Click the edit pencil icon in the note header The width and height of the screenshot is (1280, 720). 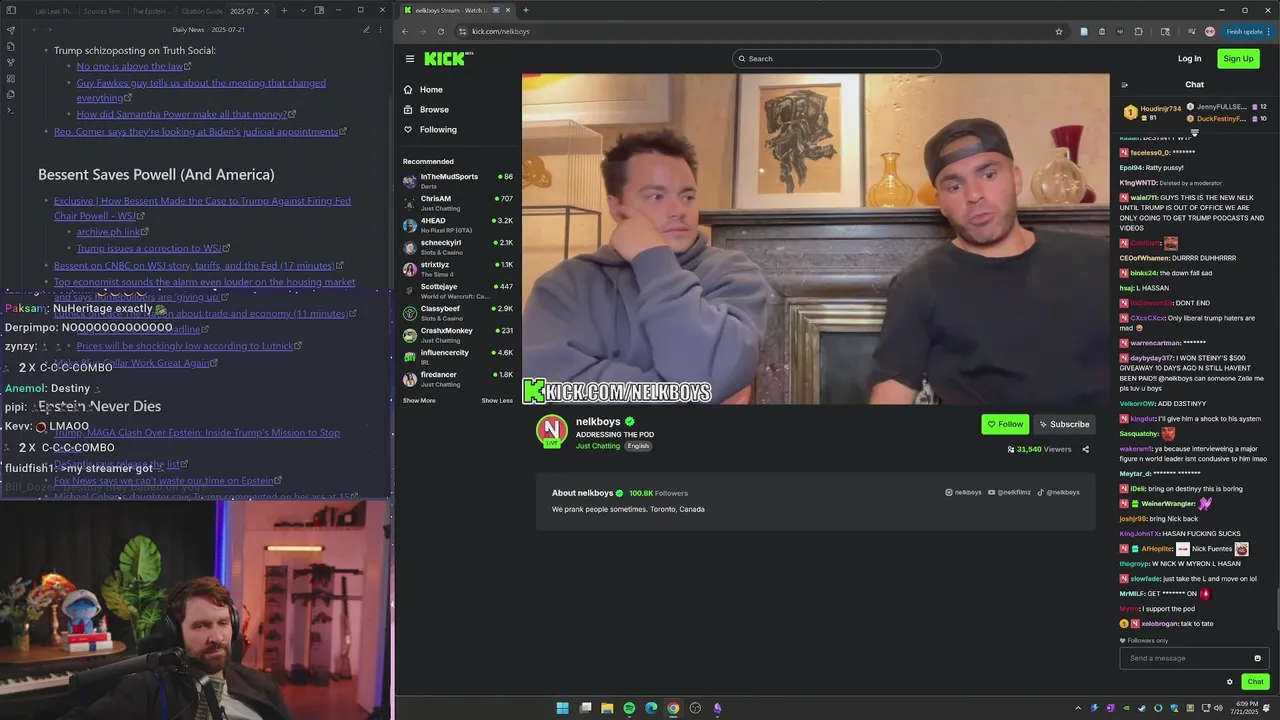(367, 30)
